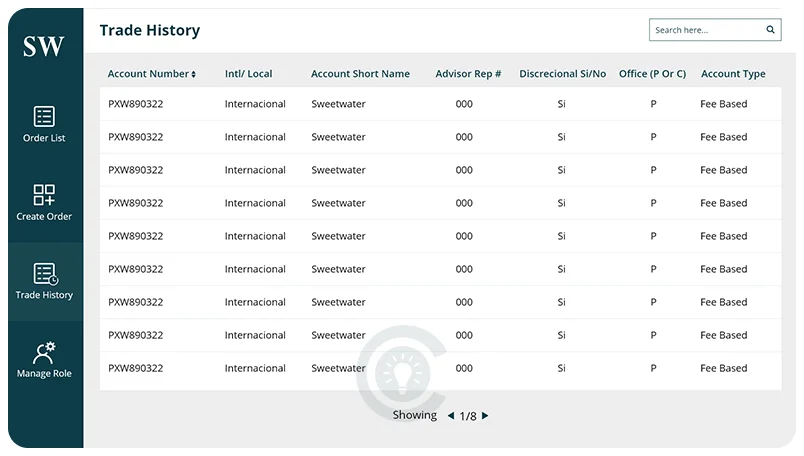This screenshot has width=804, height=456.
Task: Click the Office (P Or C) header
Action: tap(652, 74)
